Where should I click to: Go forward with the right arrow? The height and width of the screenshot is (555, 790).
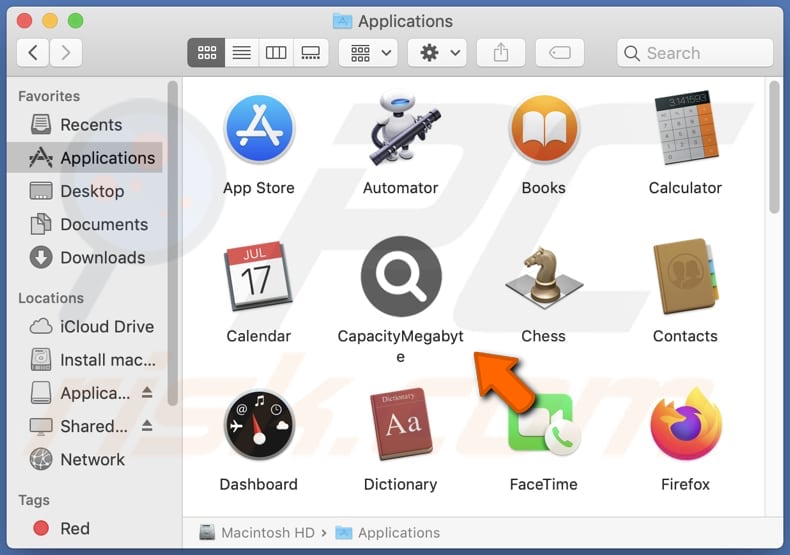click(x=65, y=52)
